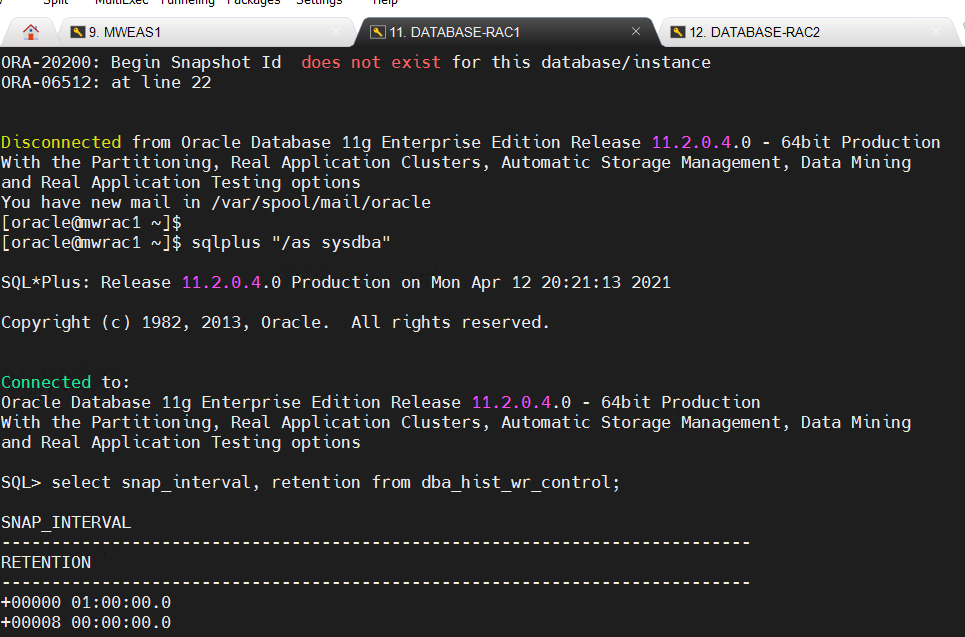Close the 12. DATABASE-RAC2 tab
Screen dimensions: 965x637
pos(936,31)
